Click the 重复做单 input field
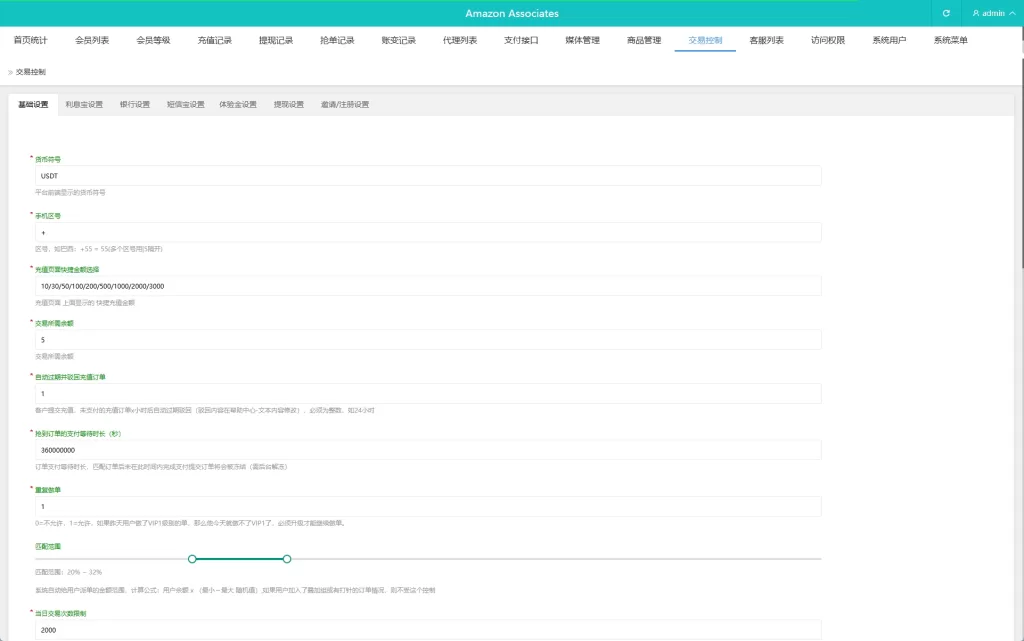The height and width of the screenshot is (641, 1024). click(x=427, y=506)
